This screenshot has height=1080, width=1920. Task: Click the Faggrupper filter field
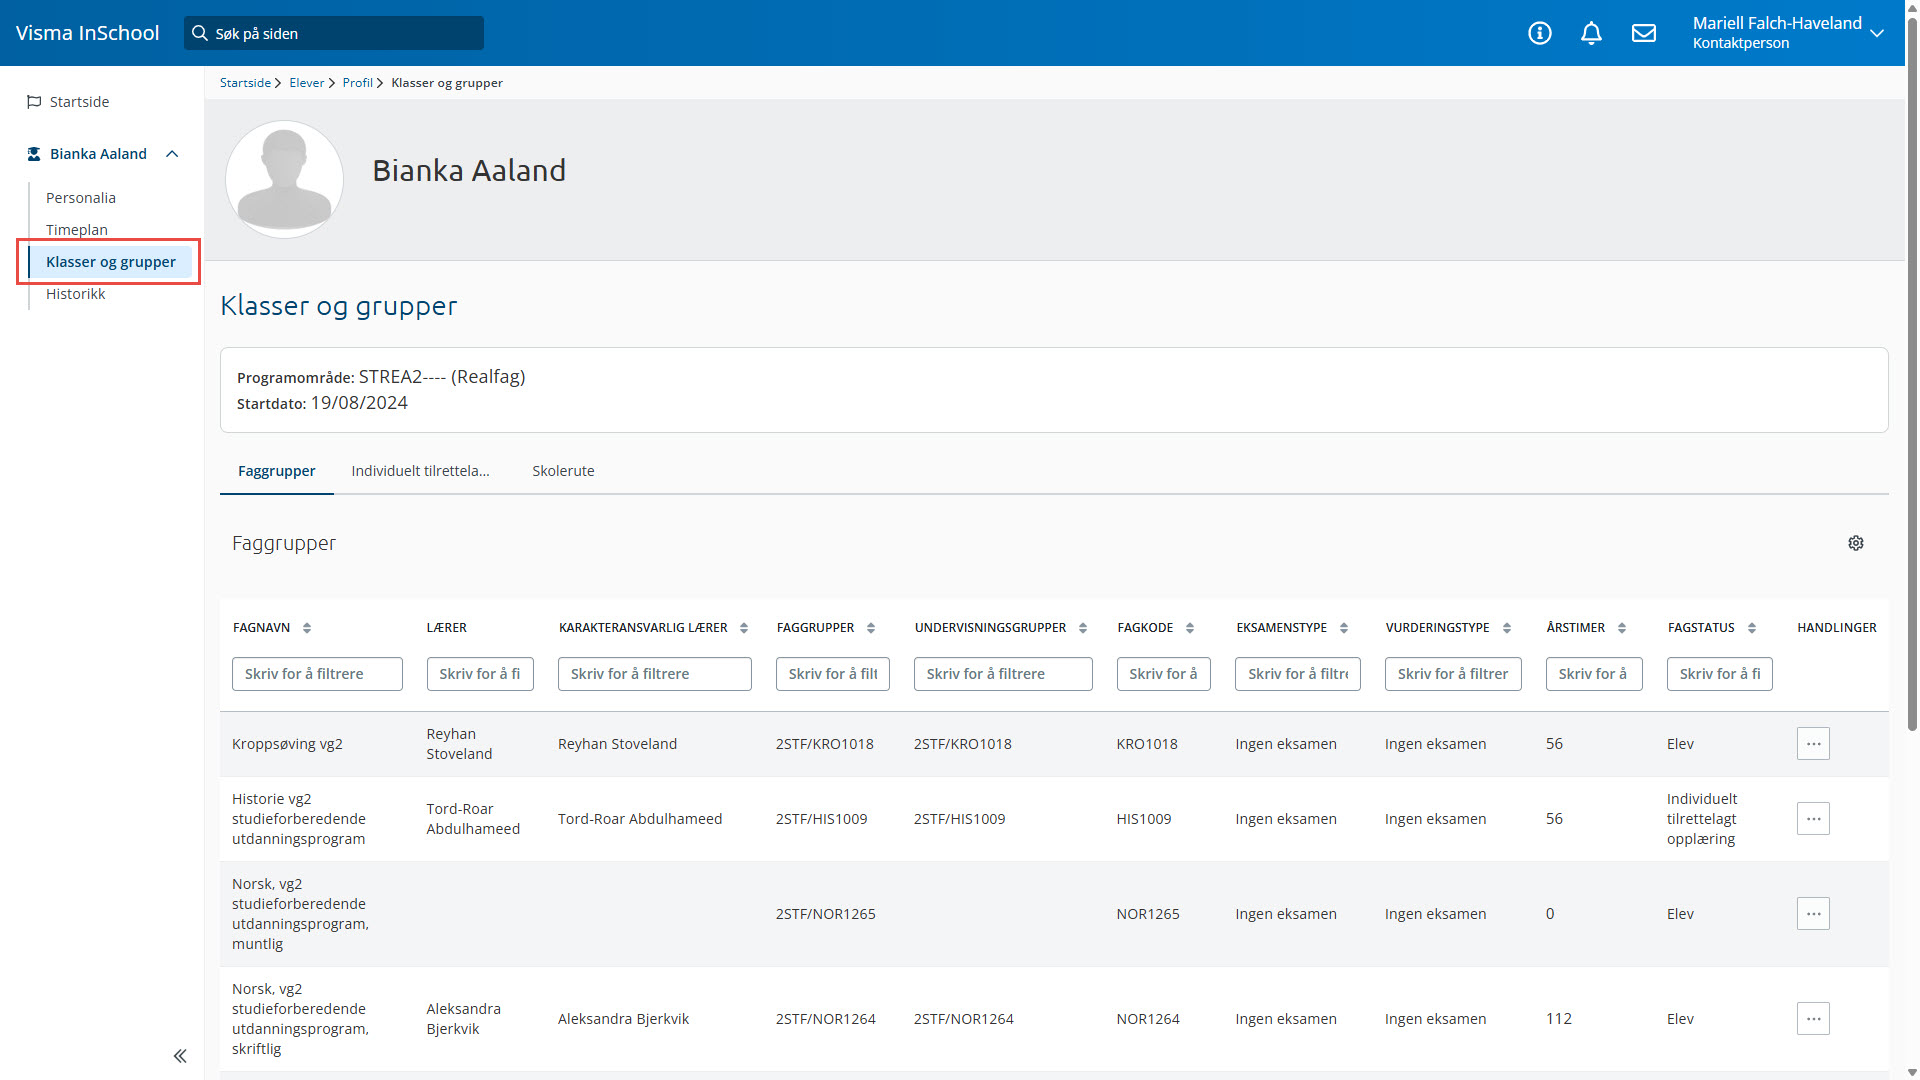pos(833,674)
